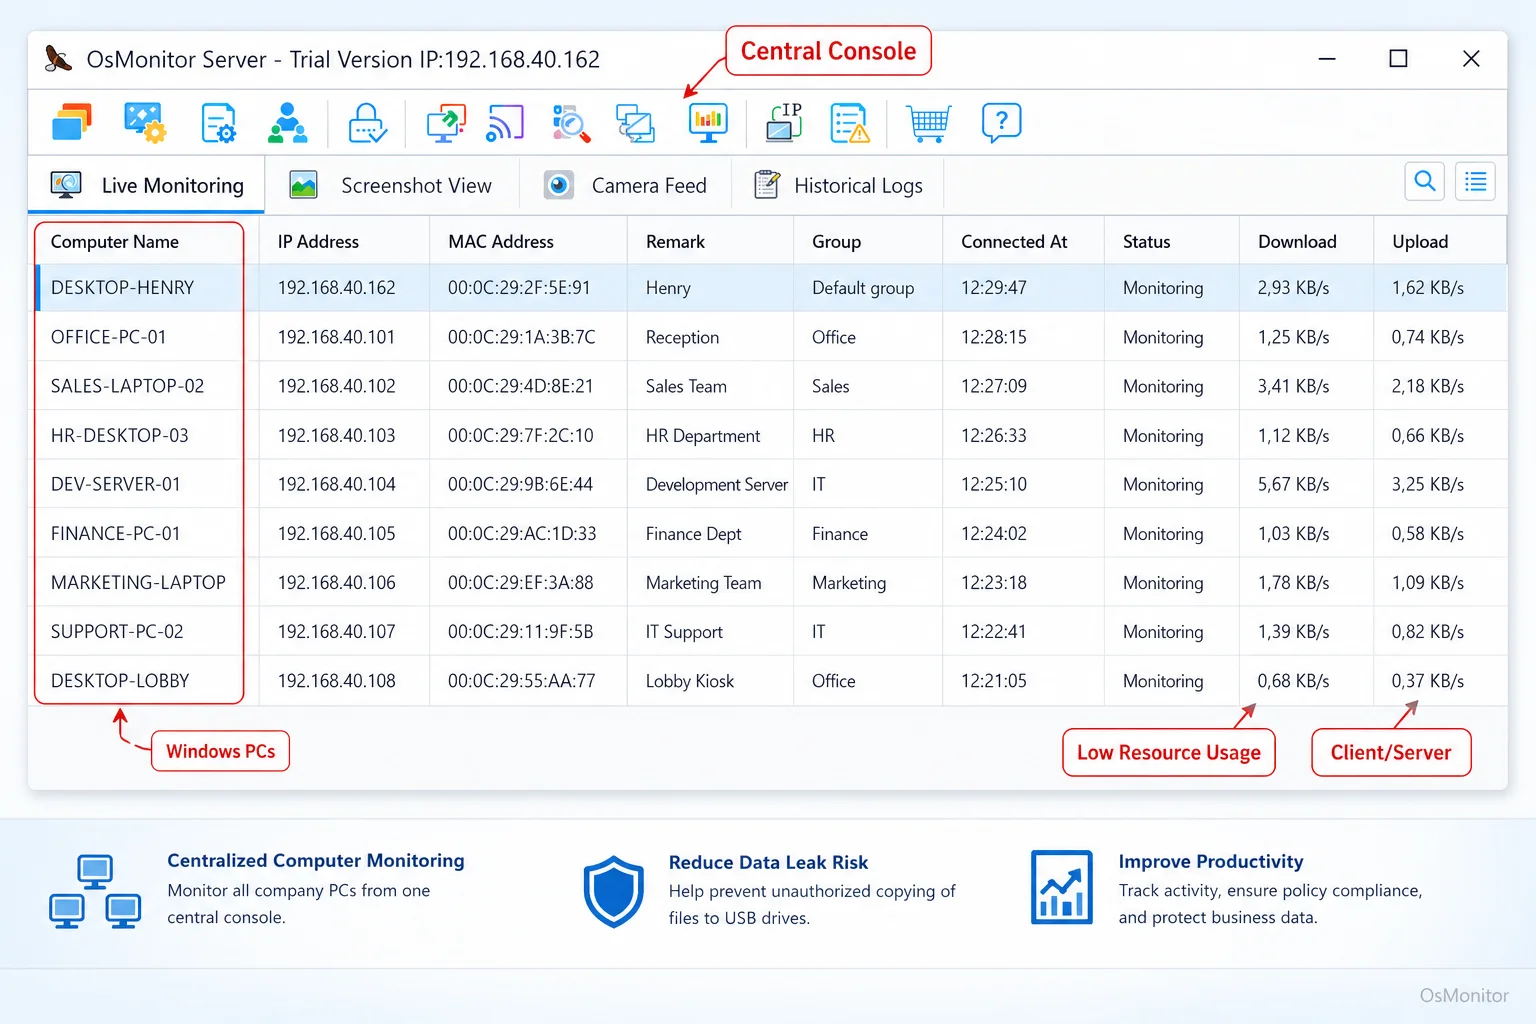This screenshot has height=1024, width=1536.
Task: Open the Camera Feed tab
Action: (x=625, y=185)
